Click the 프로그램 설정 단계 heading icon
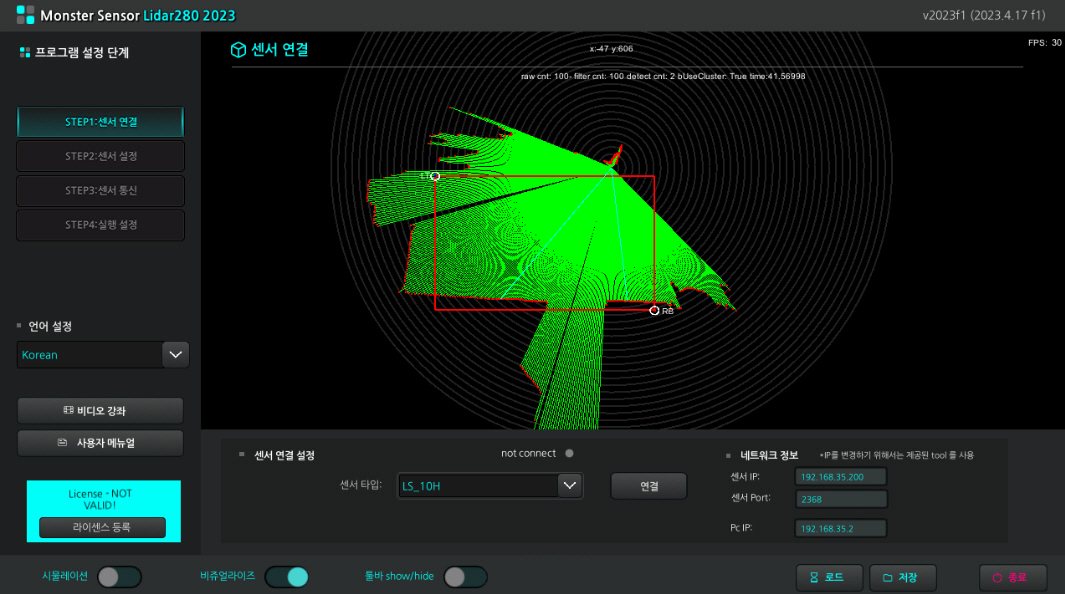The width and height of the screenshot is (1065, 594). (x=25, y=52)
